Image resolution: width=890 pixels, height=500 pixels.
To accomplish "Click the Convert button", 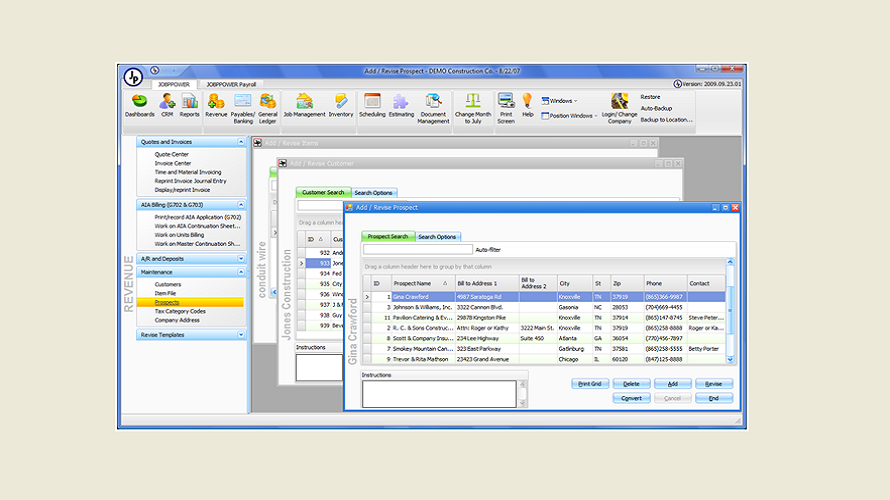I will (x=631, y=398).
